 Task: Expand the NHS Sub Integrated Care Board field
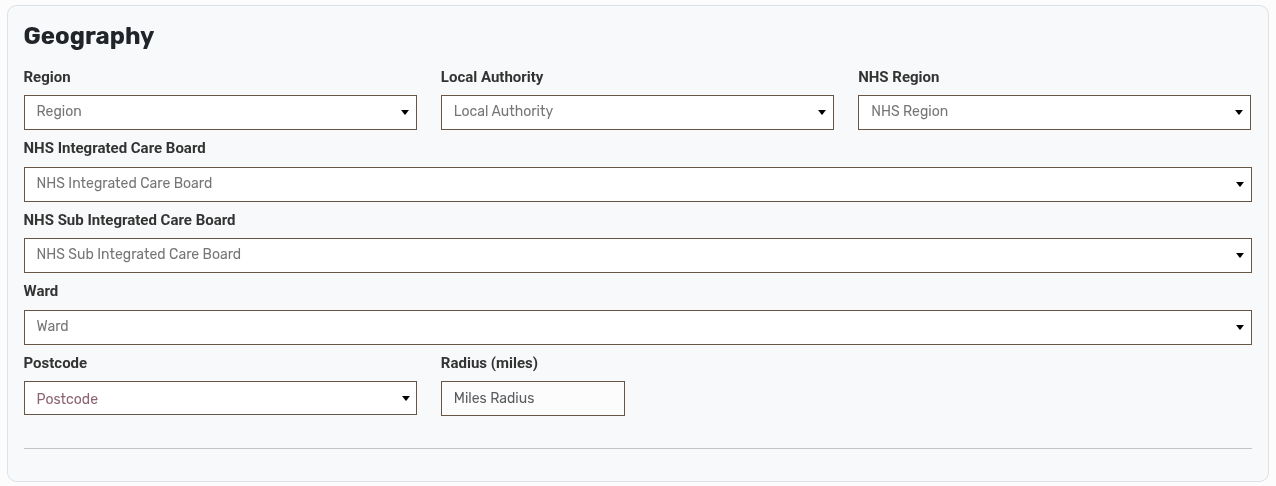620,255
